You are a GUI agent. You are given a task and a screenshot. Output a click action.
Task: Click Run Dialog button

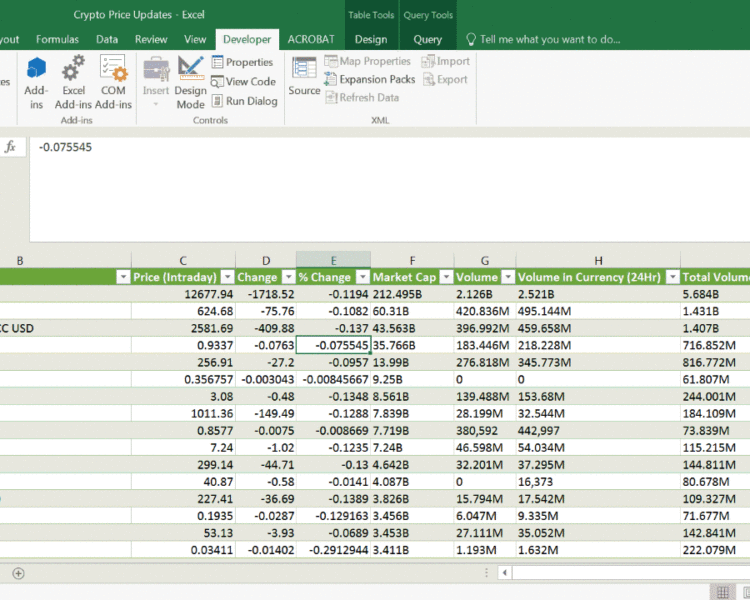coord(244,101)
